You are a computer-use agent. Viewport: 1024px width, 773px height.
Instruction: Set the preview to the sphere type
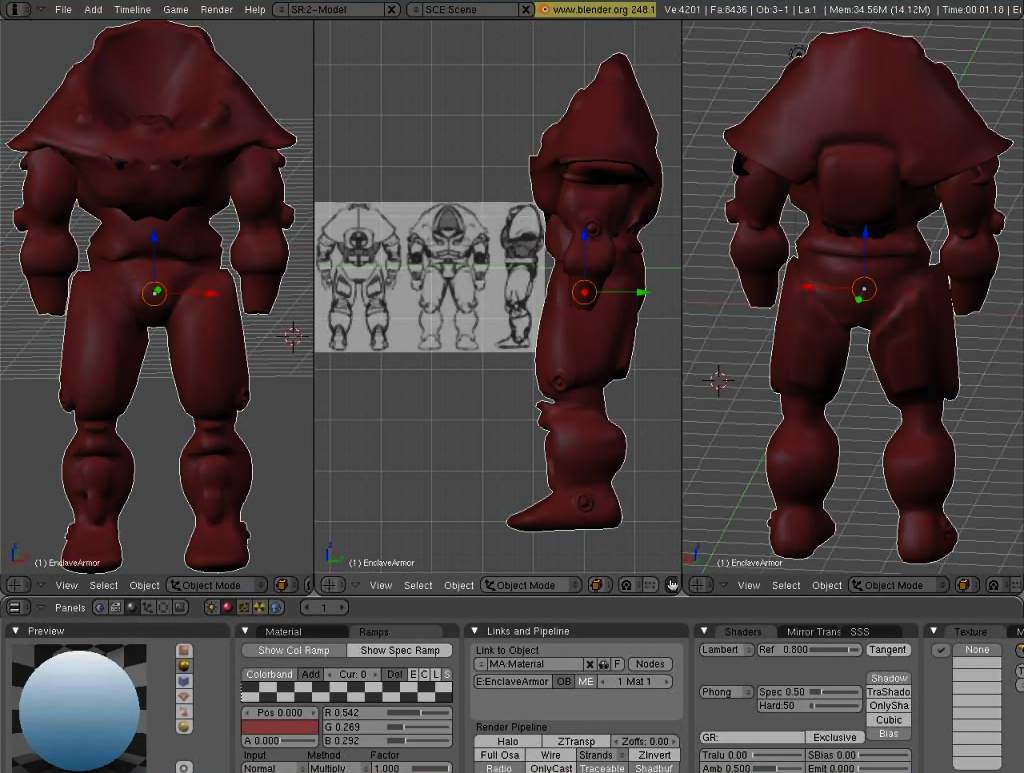(x=184, y=666)
